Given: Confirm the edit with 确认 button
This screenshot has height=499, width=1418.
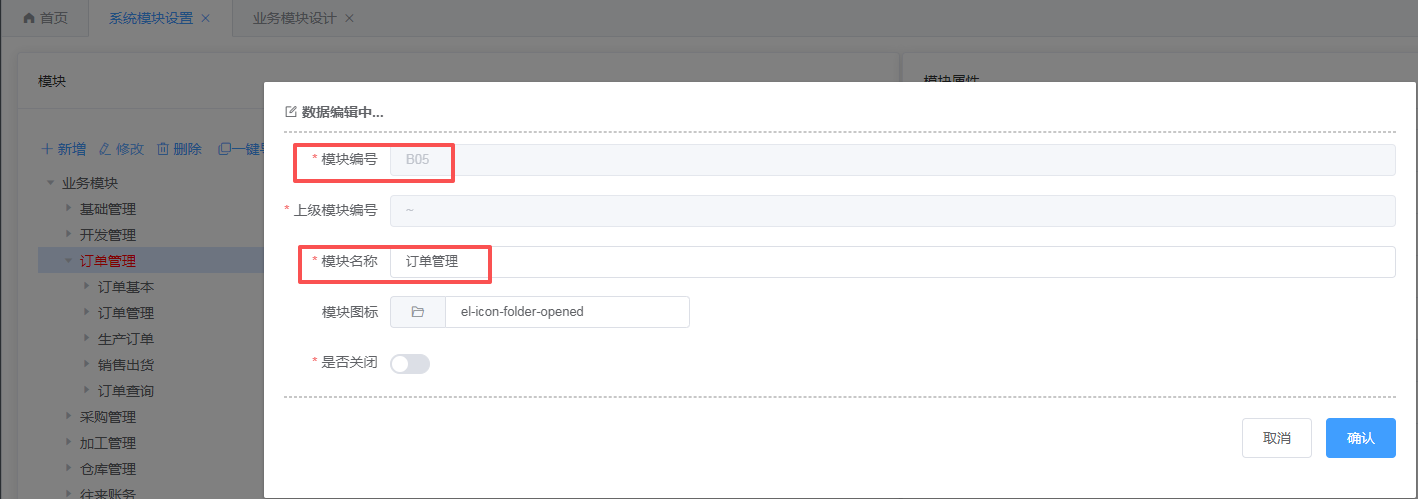Looking at the screenshot, I should click(1360, 438).
